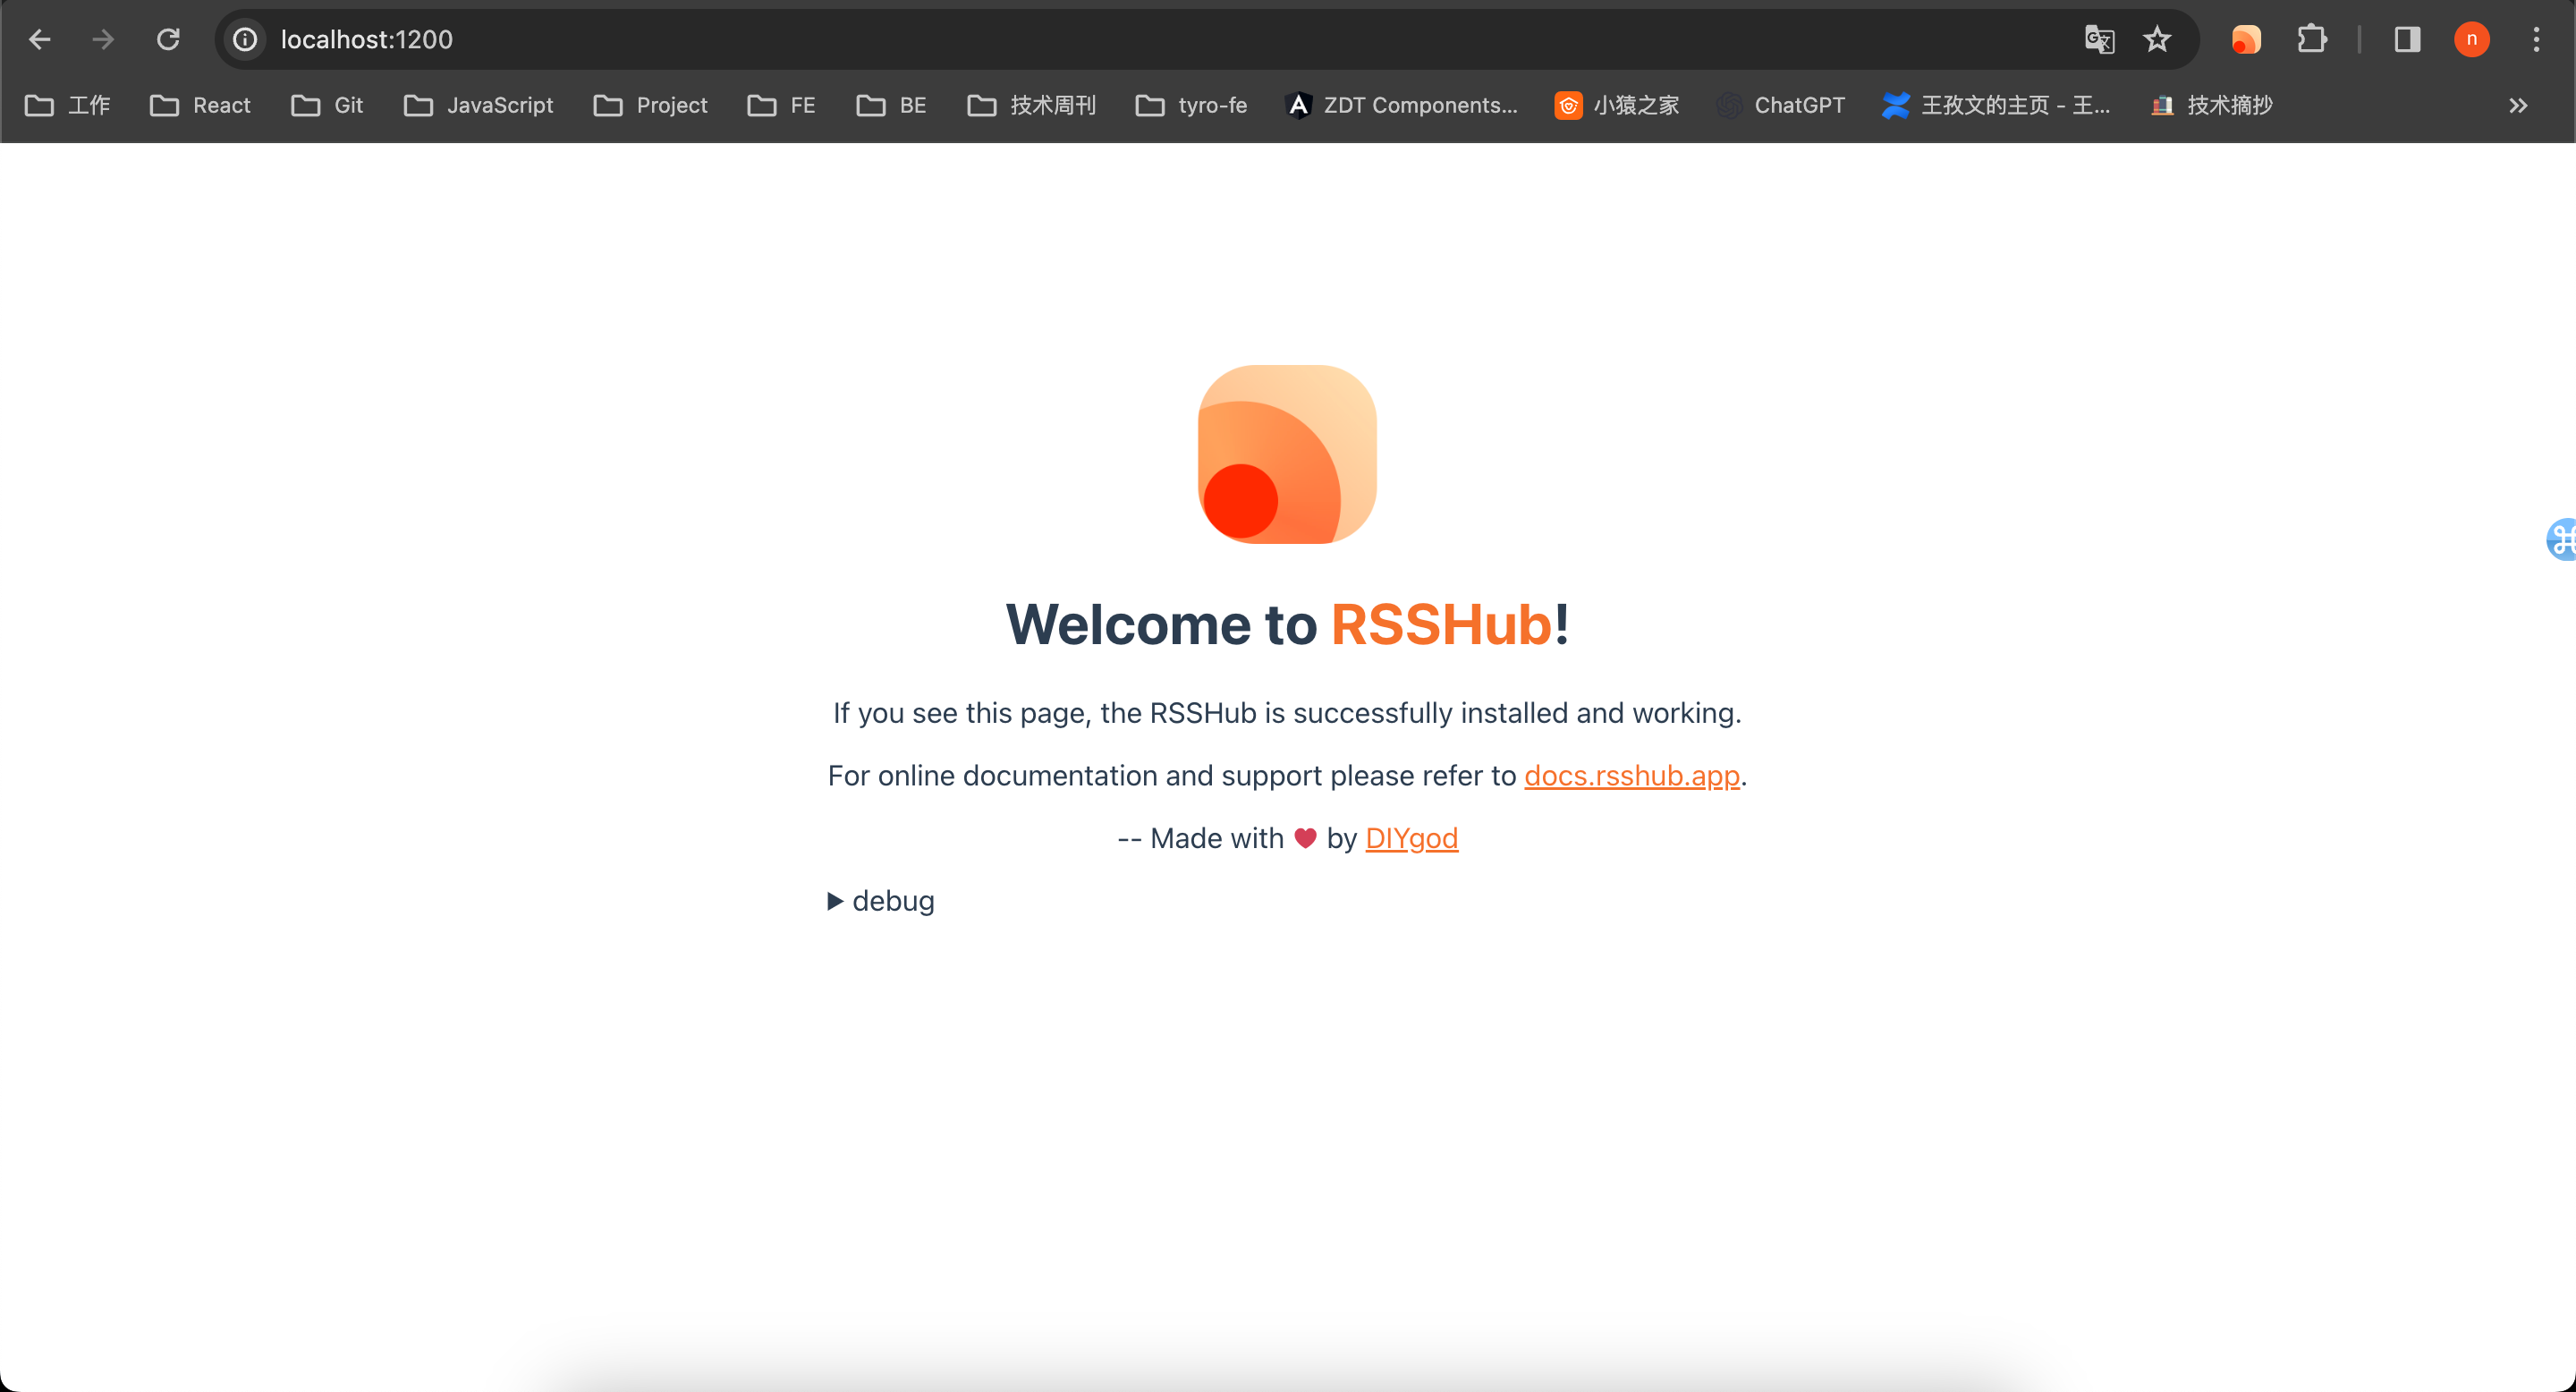This screenshot has height=1392, width=2576.
Task: Expand the debug details section
Action: pyautogui.click(x=881, y=901)
